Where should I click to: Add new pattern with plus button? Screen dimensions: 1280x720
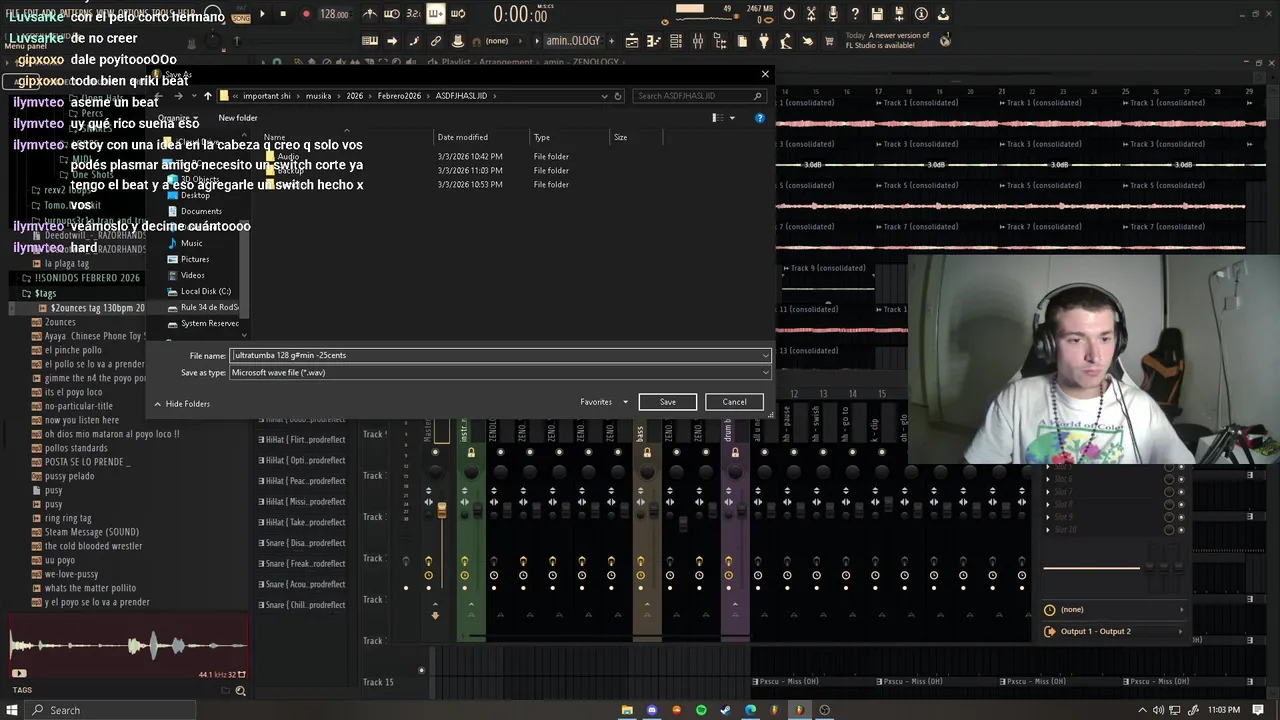[611, 41]
